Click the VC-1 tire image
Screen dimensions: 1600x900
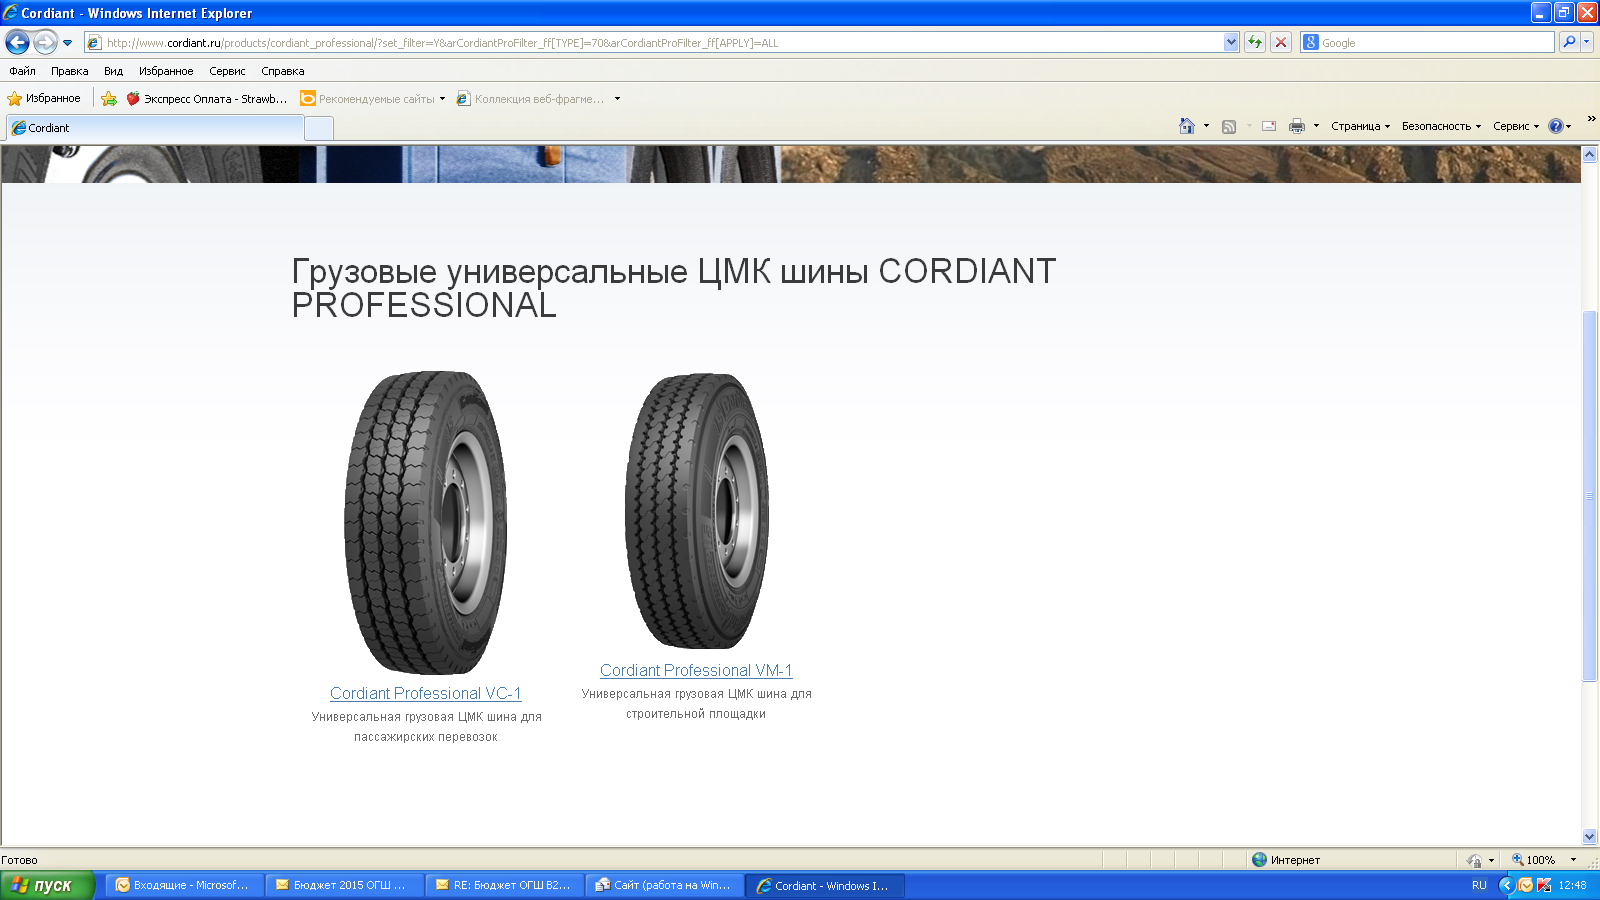click(426, 522)
